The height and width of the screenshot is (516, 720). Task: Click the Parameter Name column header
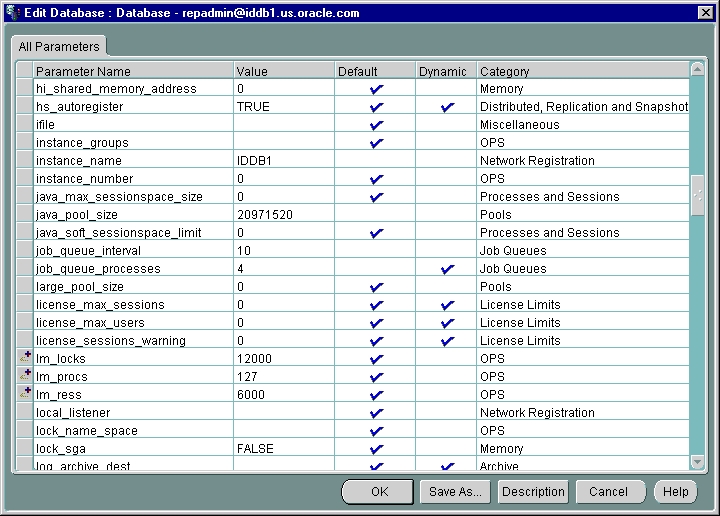(132, 71)
